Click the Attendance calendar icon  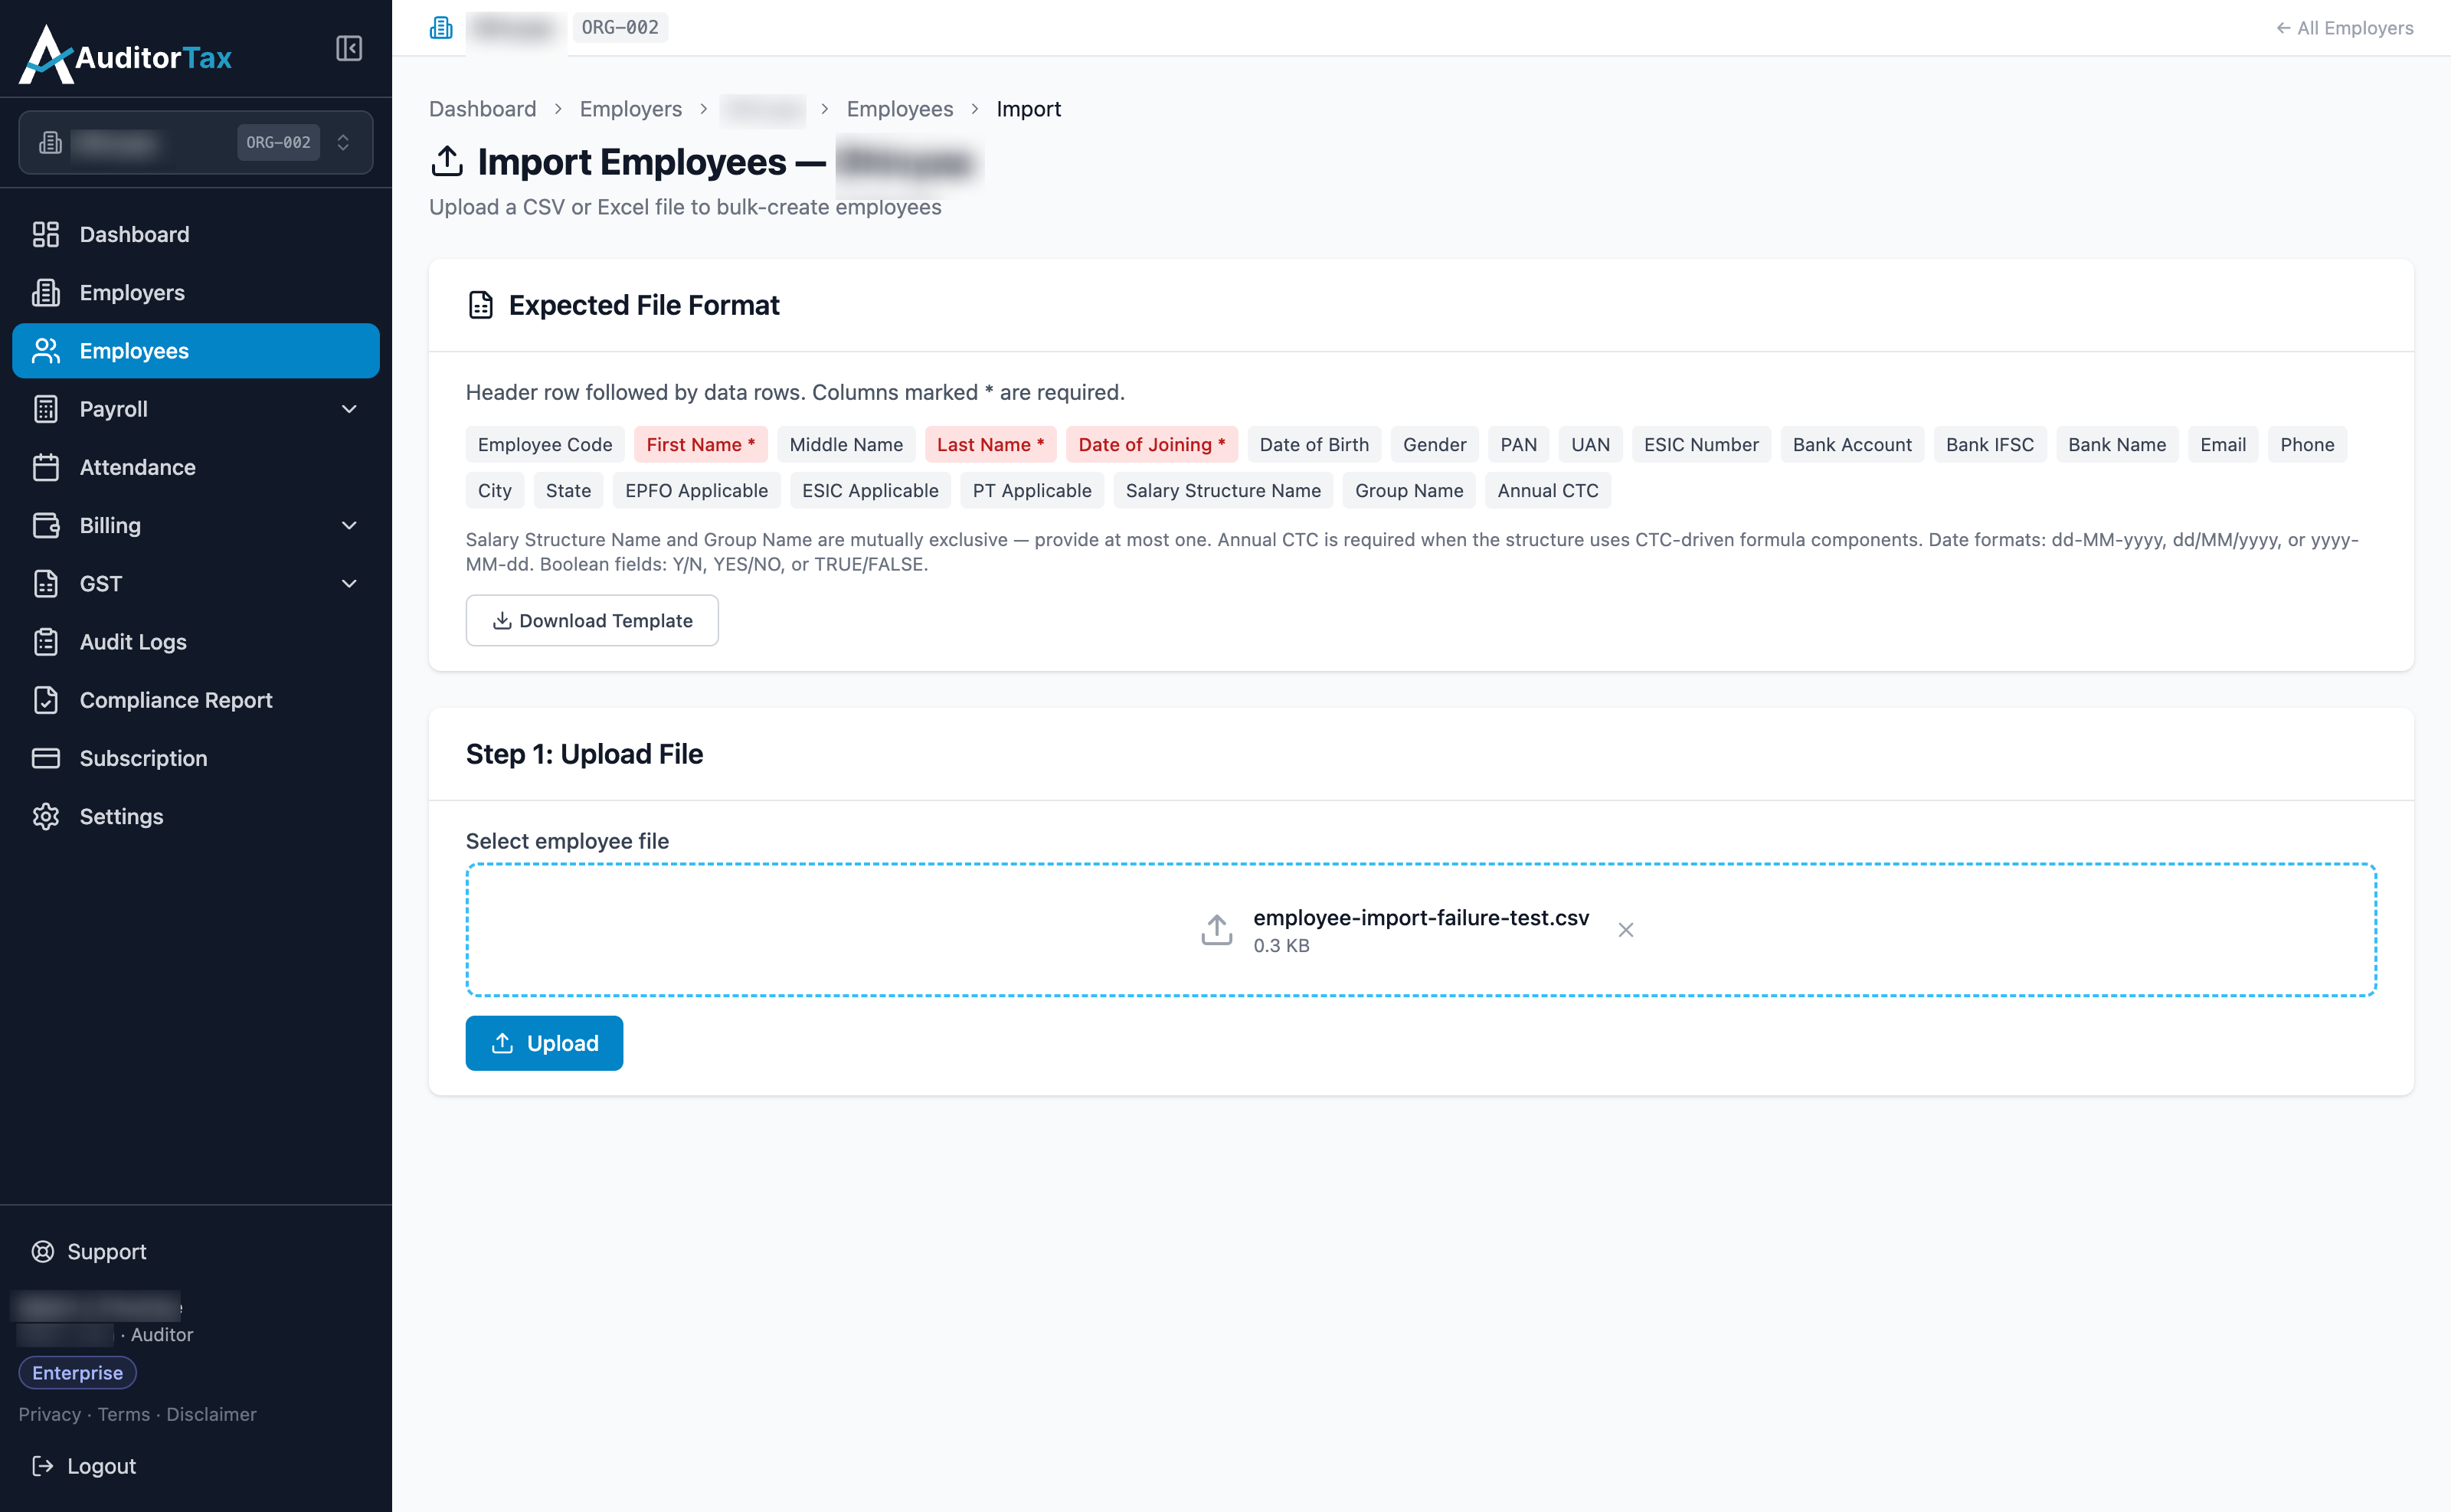46,467
